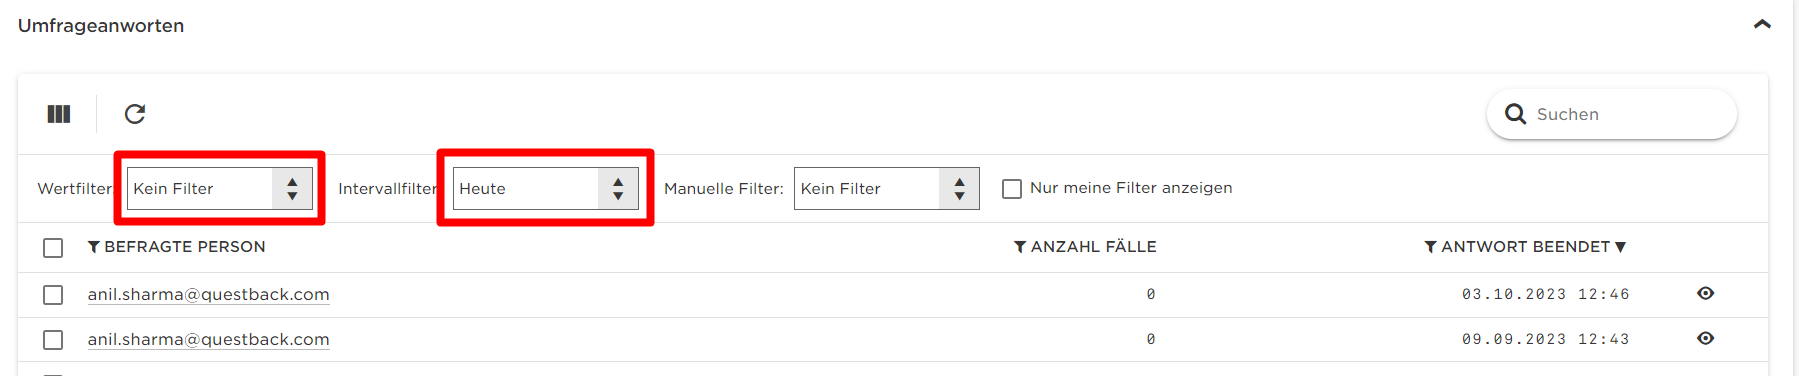The image size is (1799, 376).
Task: Enable Nur meine Filter anzeigen checkbox
Action: [1012, 188]
